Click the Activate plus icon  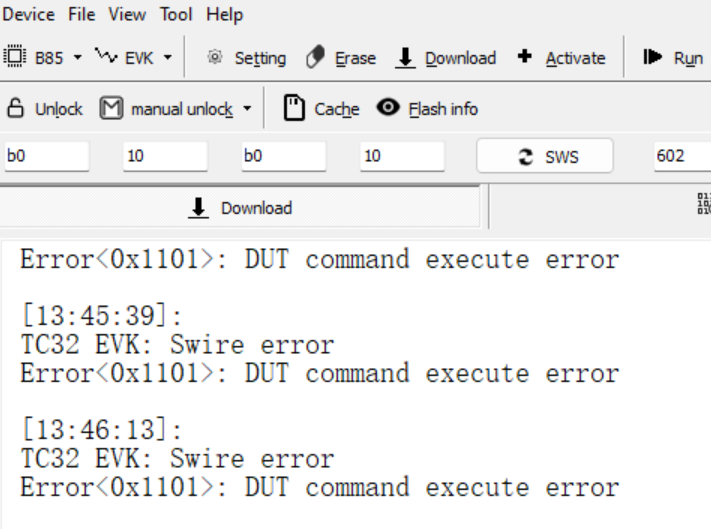tap(525, 56)
